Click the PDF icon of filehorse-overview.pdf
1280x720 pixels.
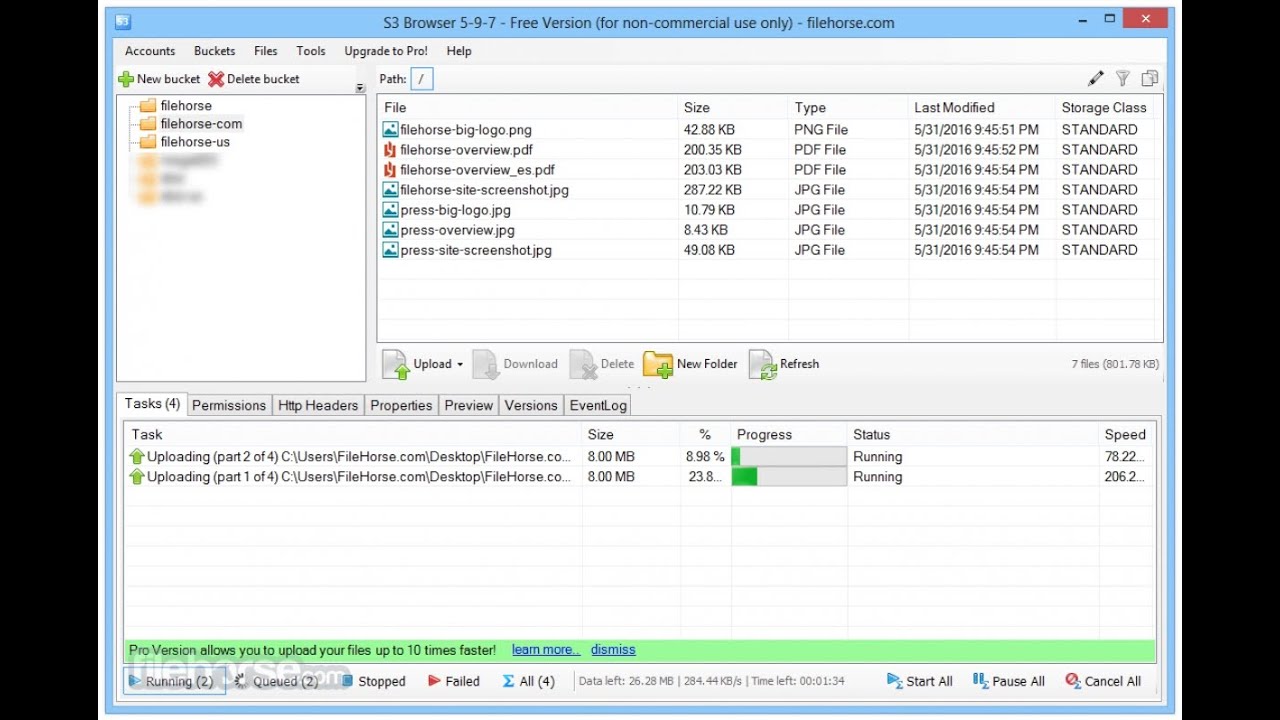point(390,150)
